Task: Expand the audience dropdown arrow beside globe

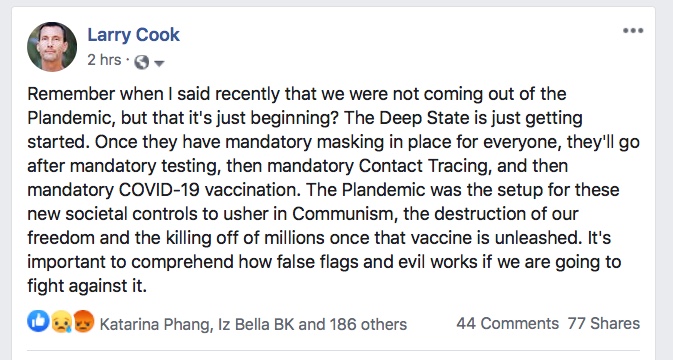Action: 159,64
